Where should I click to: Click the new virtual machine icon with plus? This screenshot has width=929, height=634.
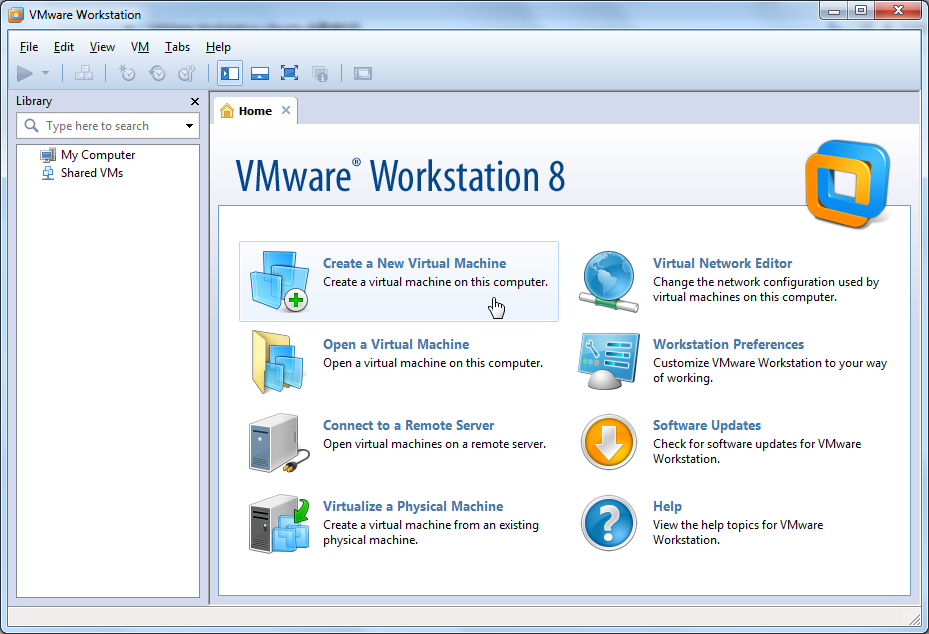tap(279, 281)
